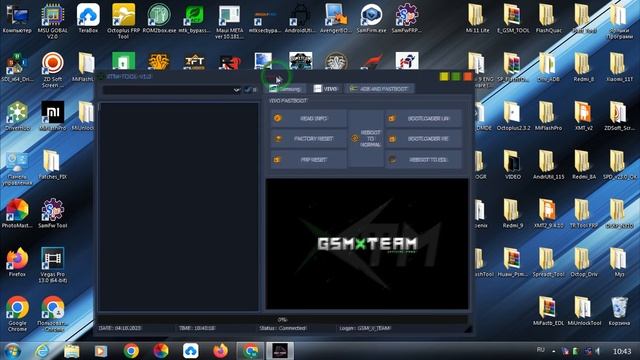Click the TIME text in status bar
Screen dimensions: 640x360
point(197,328)
